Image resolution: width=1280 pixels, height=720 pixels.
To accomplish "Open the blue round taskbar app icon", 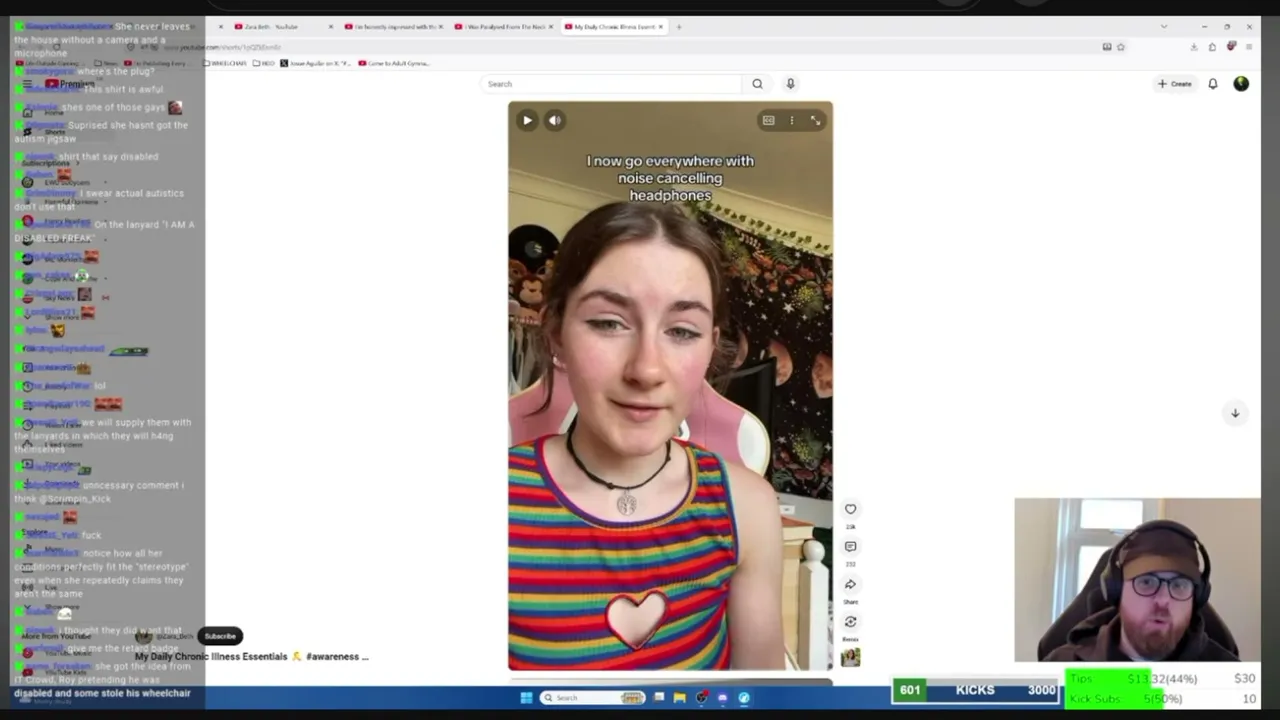I will (744, 698).
